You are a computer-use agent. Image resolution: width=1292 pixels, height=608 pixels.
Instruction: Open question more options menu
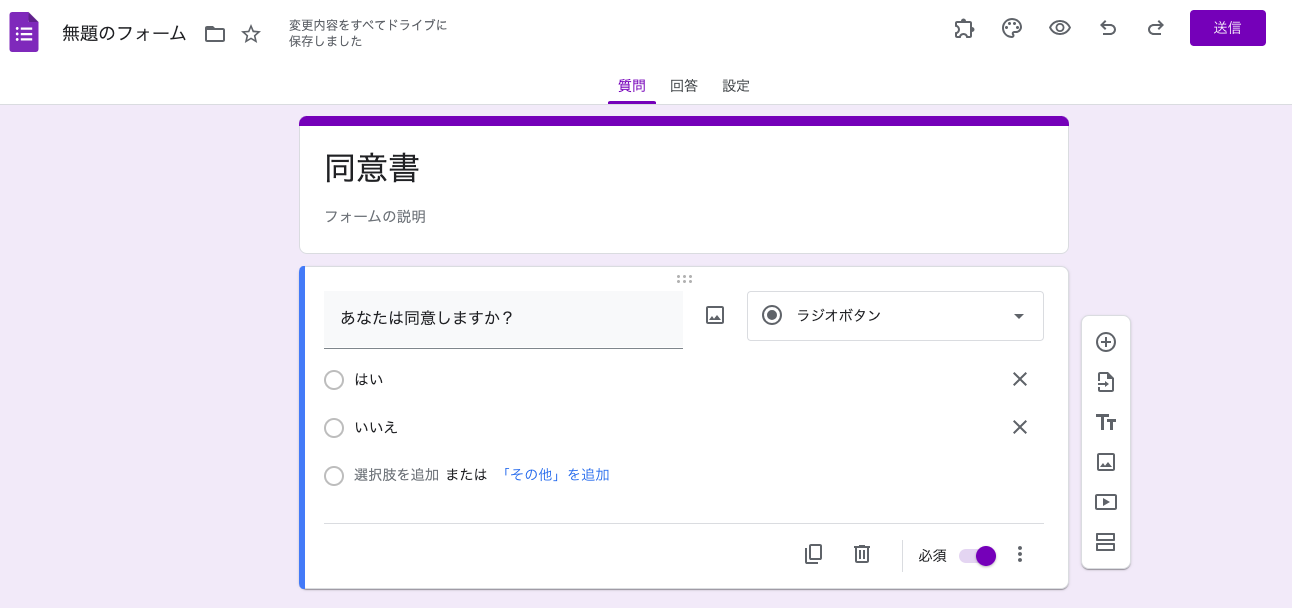pyautogui.click(x=1020, y=554)
